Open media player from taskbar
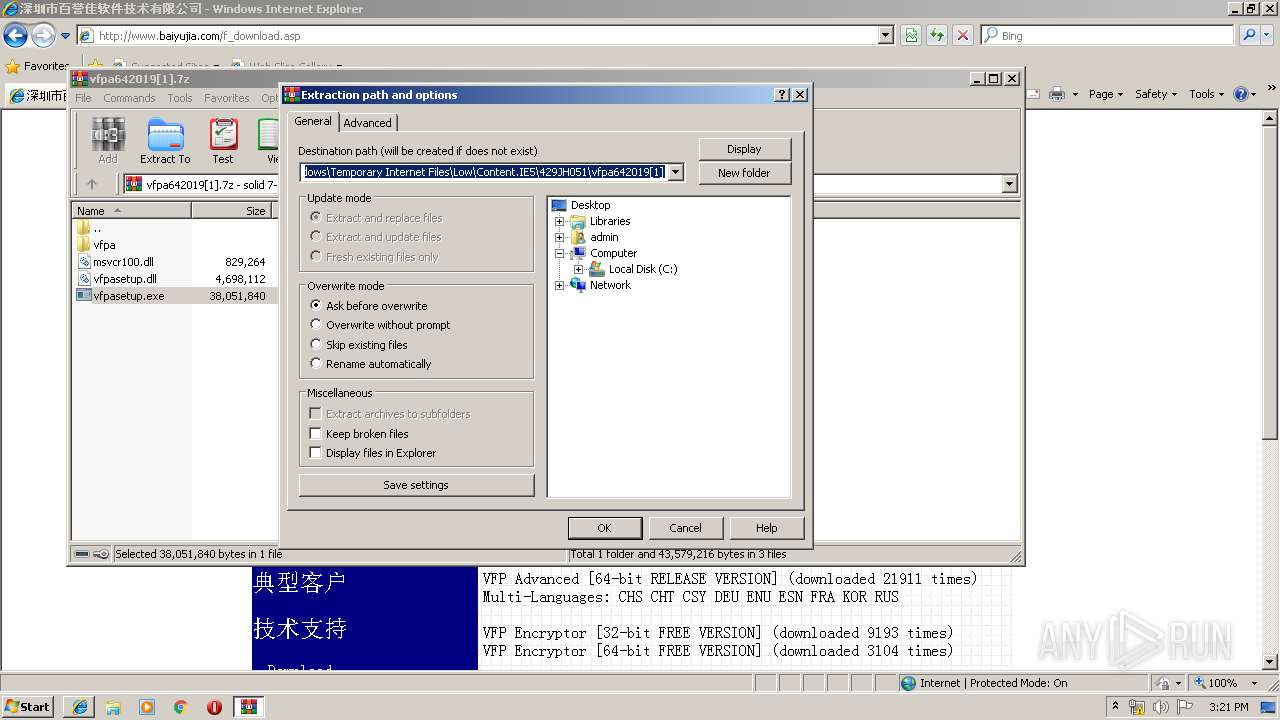 tap(147, 707)
